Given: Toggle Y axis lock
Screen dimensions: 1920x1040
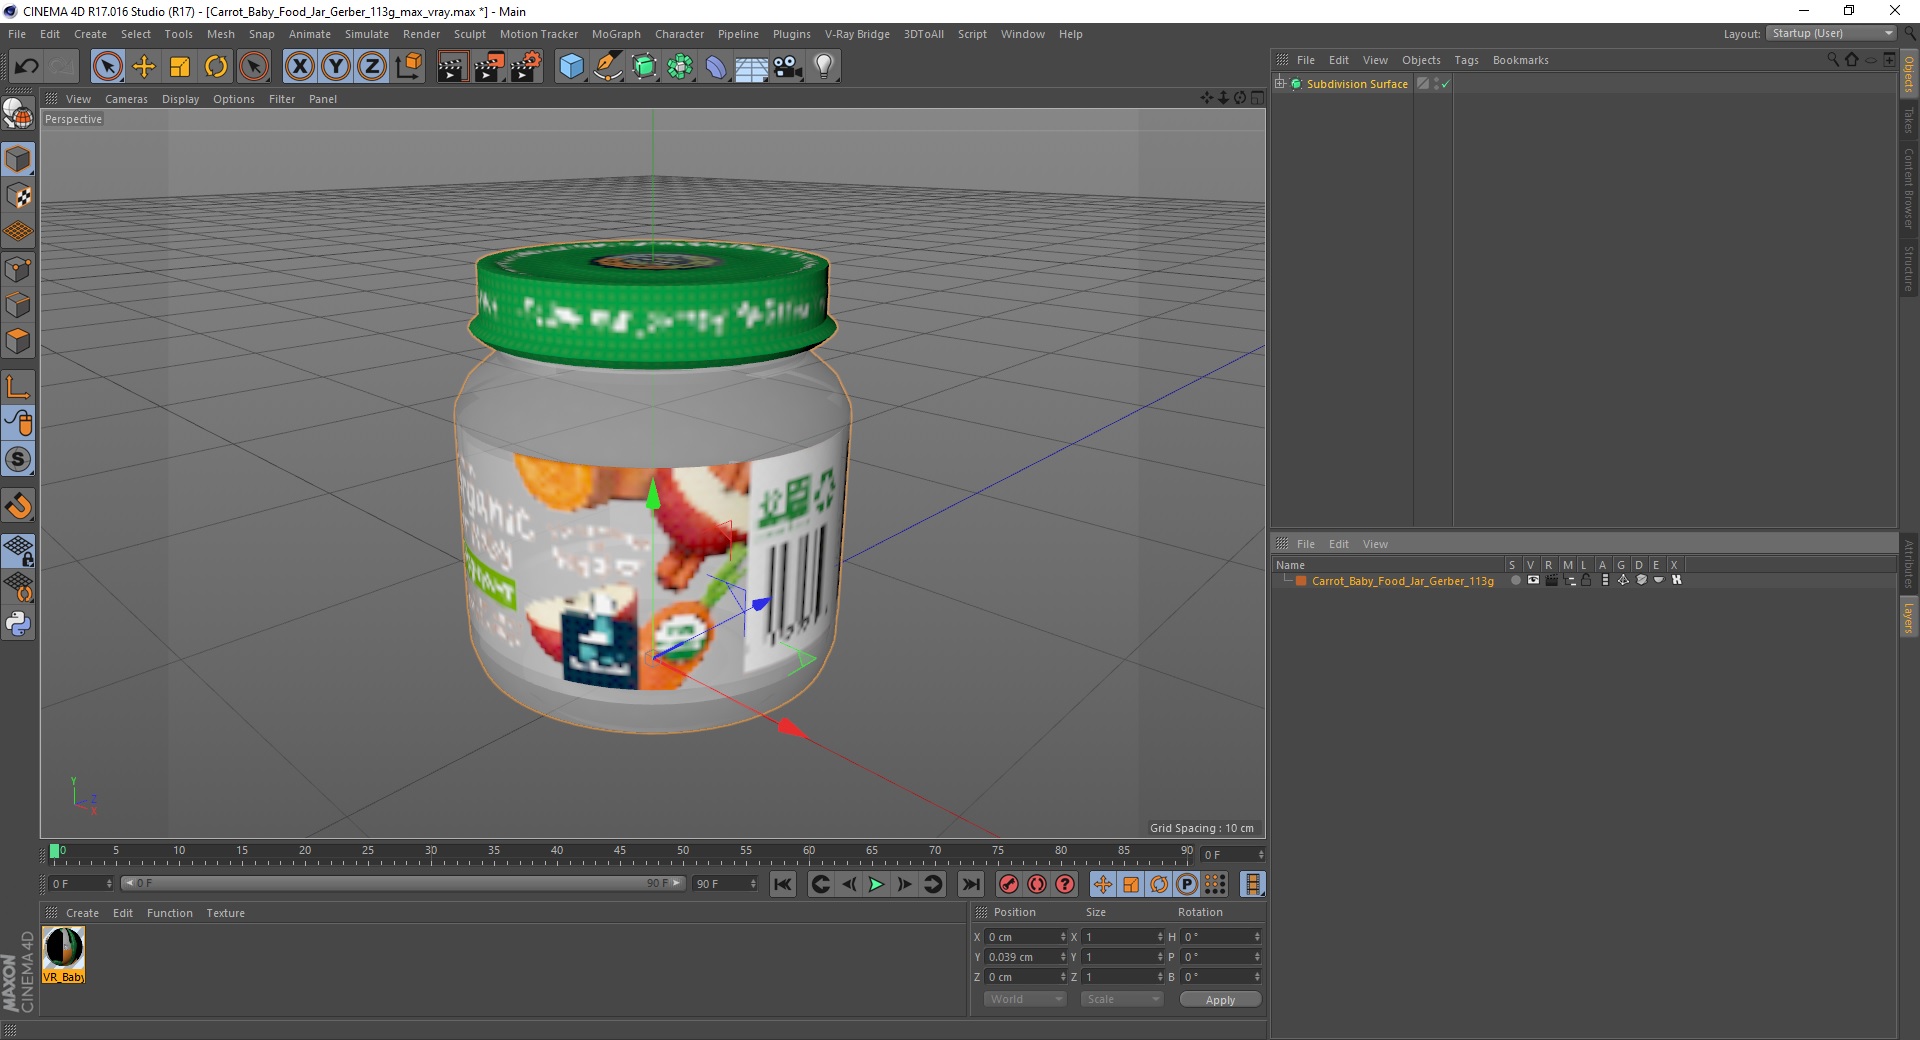Looking at the screenshot, I should pos(336,67).
